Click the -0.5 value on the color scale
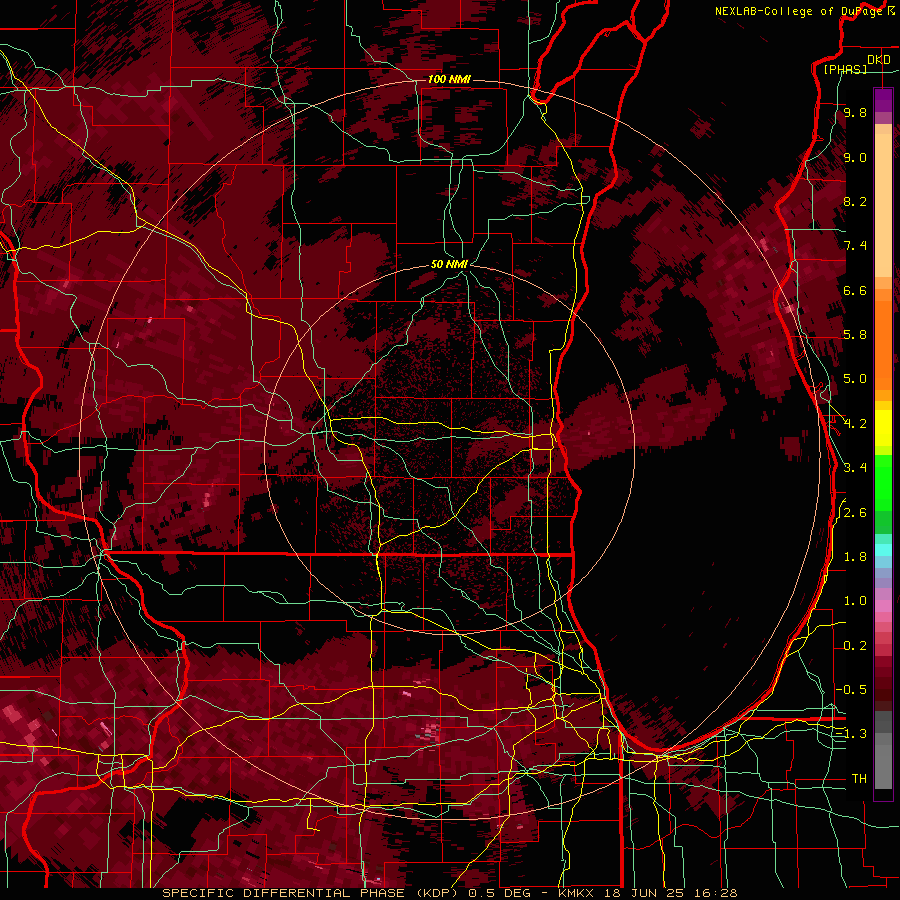The image size is (900, 900). click(851, 689)
